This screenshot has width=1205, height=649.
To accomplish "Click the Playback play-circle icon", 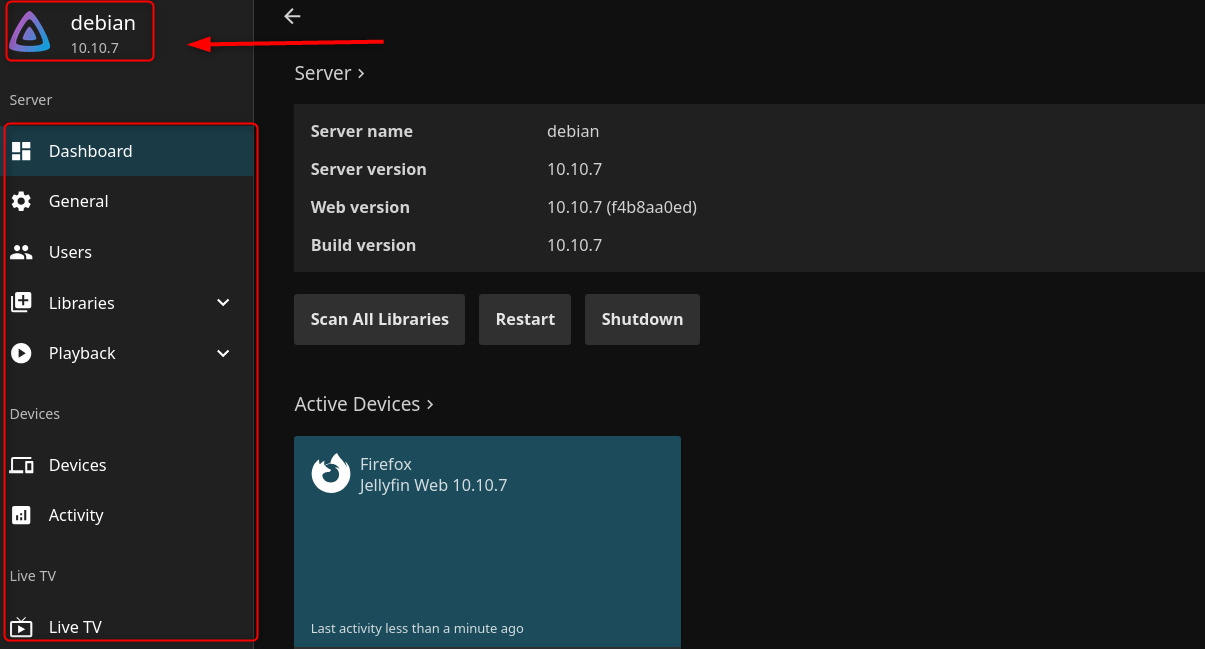I will coord(21,353).
